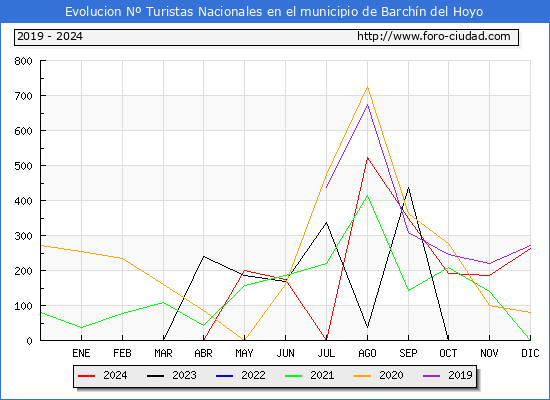Screen dimensions: 550x400
Task: Click the 100 value on the Y axis
Action: coord(24,306)
